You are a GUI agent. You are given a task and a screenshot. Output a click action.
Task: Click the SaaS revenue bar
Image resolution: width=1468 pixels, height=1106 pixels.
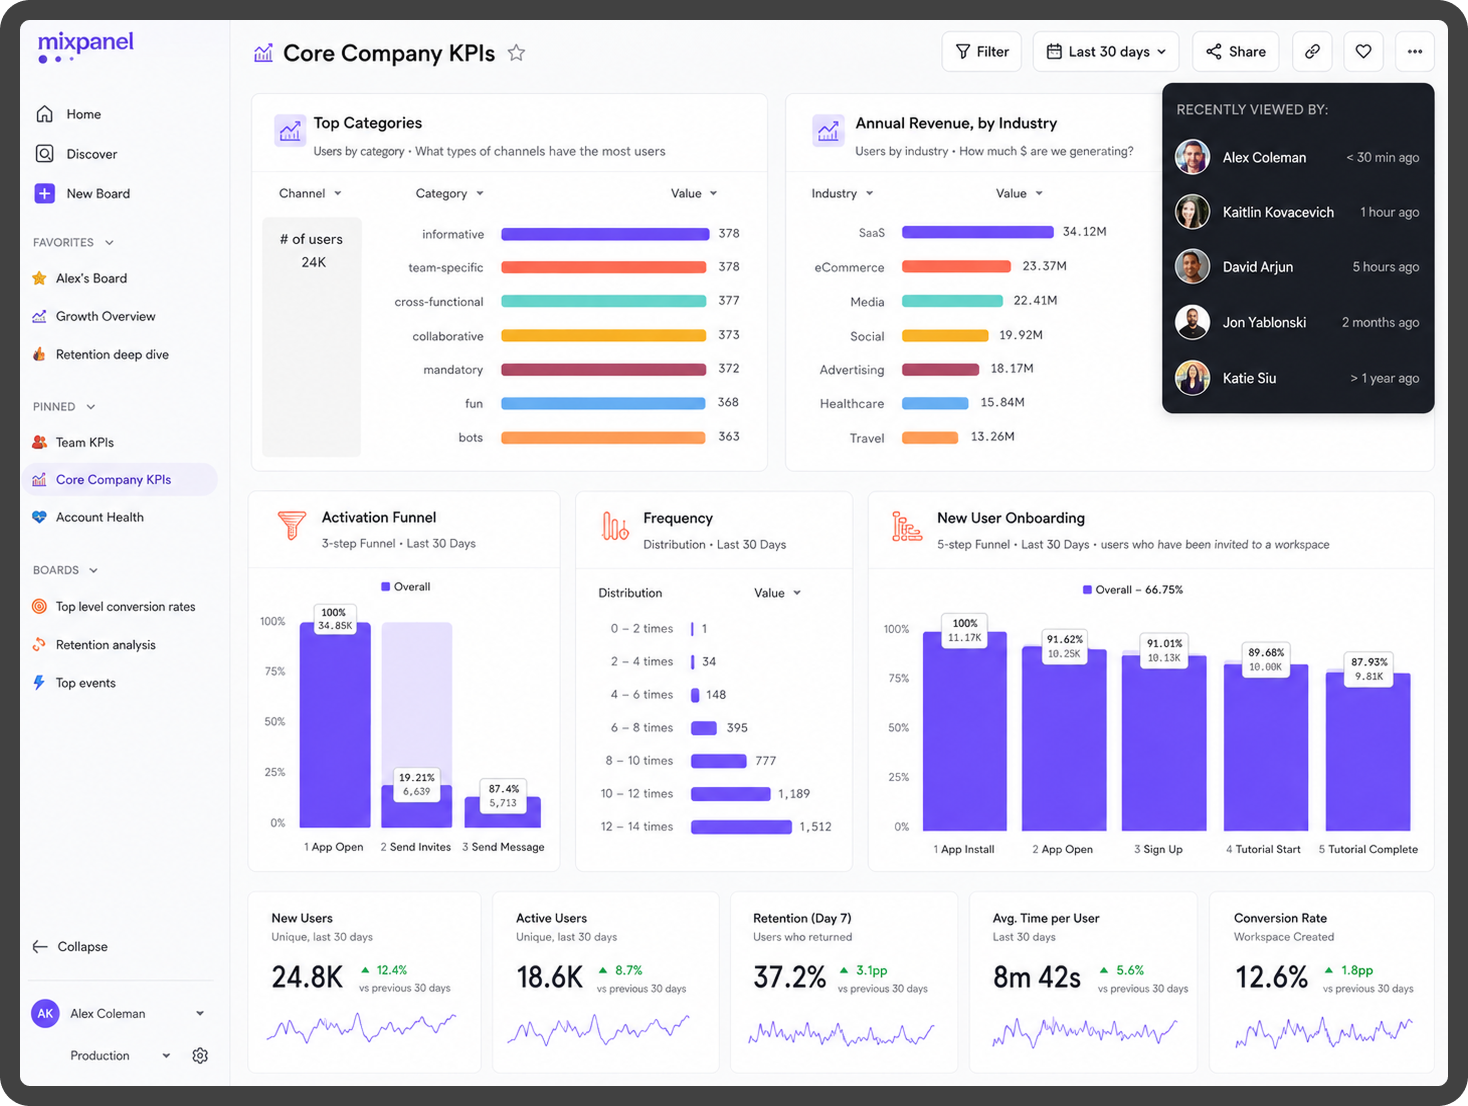pyautogui.click(x=977, y=232)
